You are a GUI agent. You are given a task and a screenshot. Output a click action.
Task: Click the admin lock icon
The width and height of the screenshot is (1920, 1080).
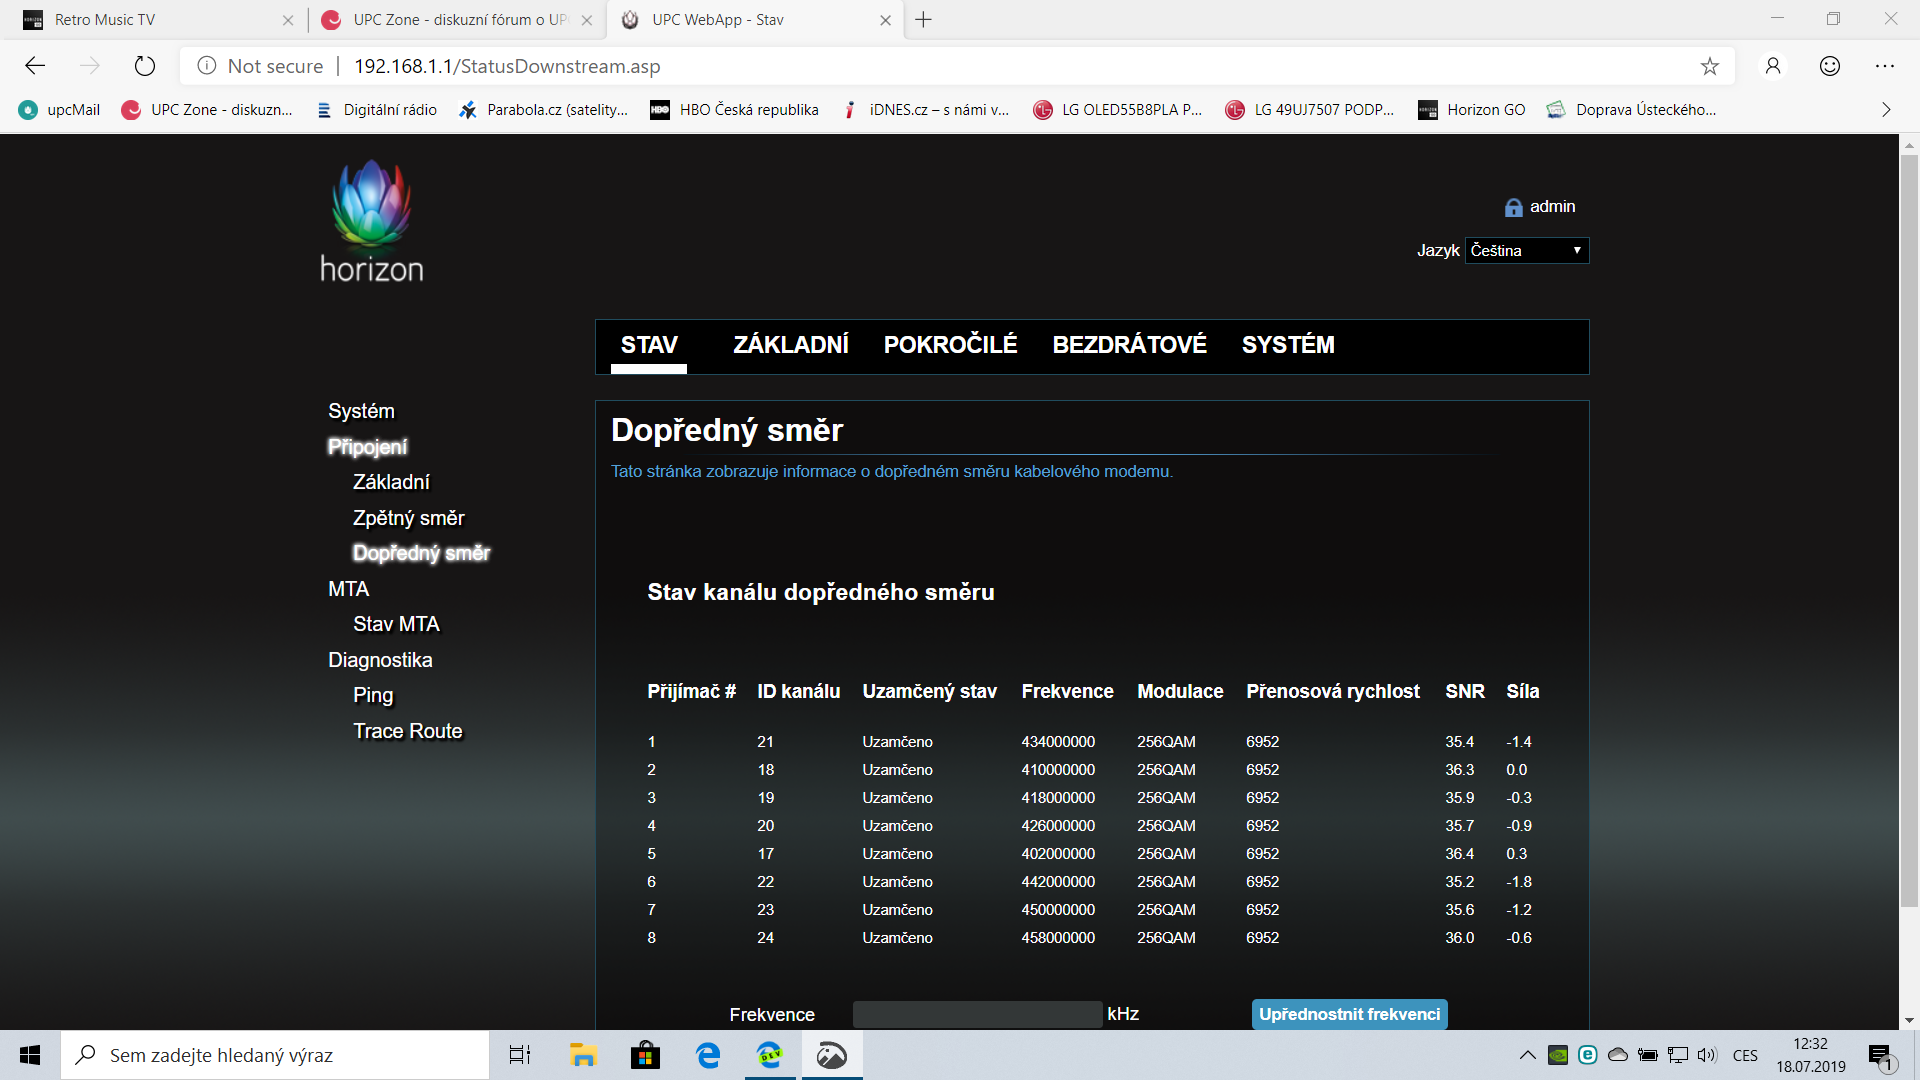(1513, 207)
